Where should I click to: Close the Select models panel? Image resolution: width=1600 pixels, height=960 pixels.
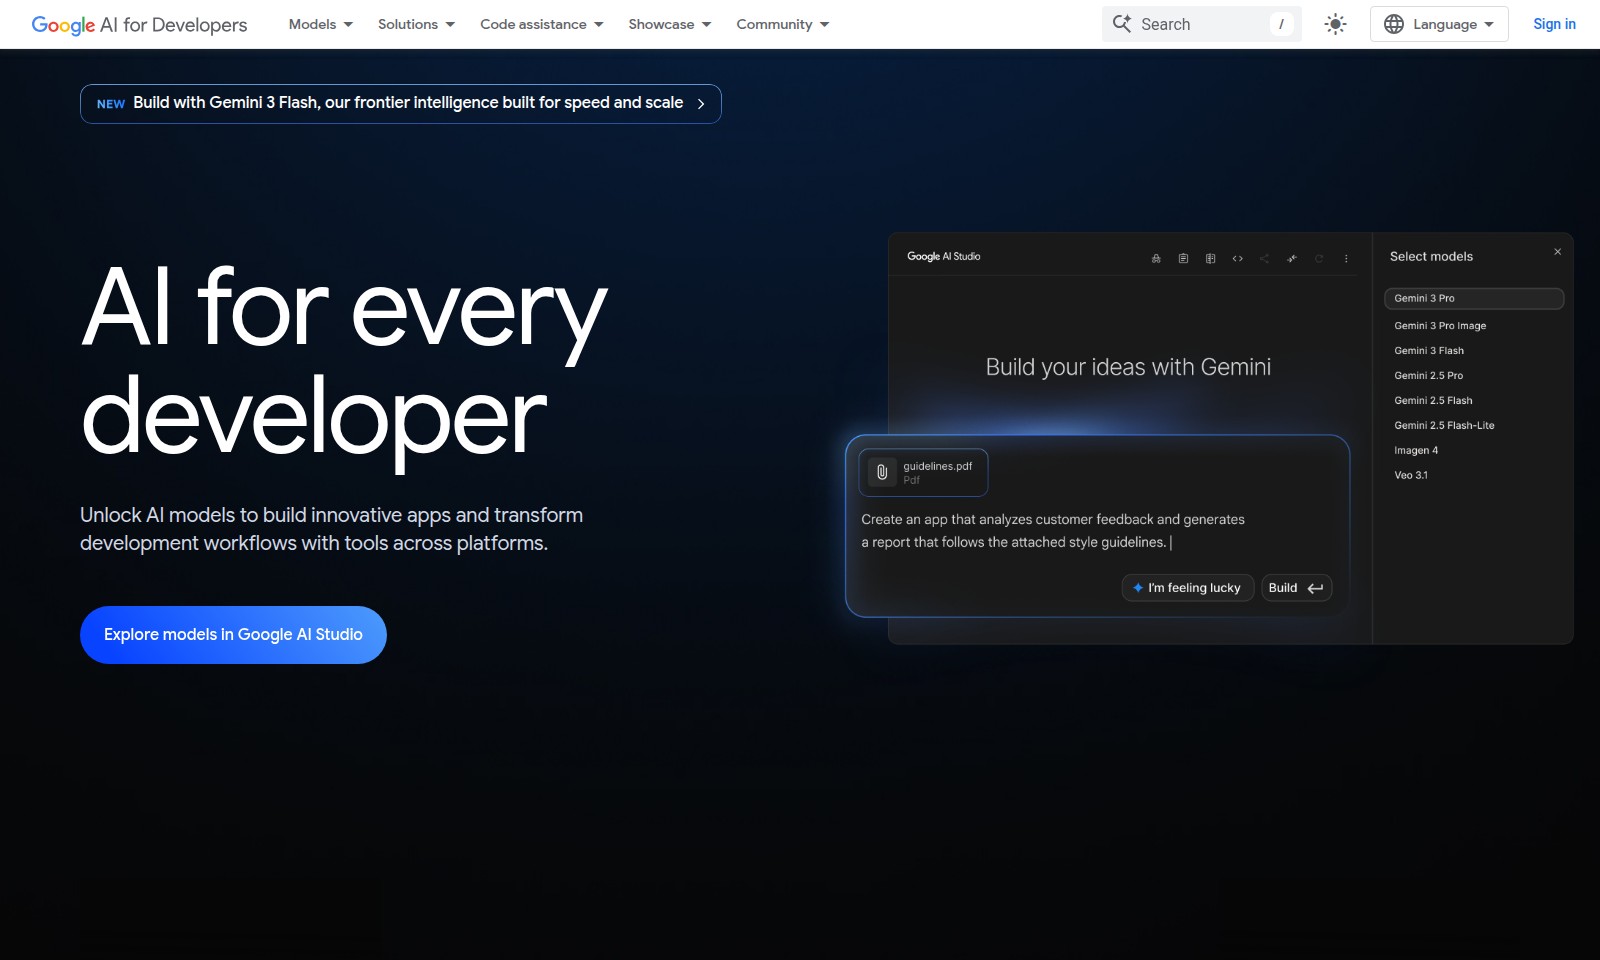[1557, 252]
